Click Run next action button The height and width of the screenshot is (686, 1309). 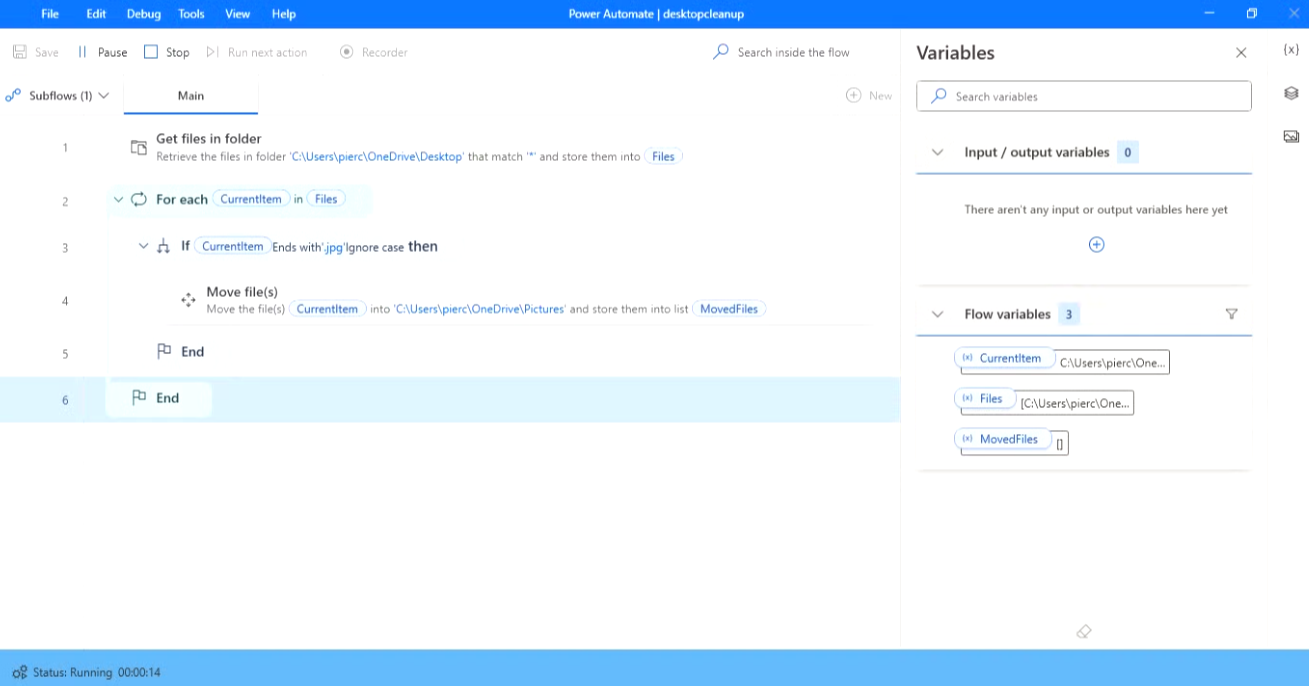coord(257,52)
